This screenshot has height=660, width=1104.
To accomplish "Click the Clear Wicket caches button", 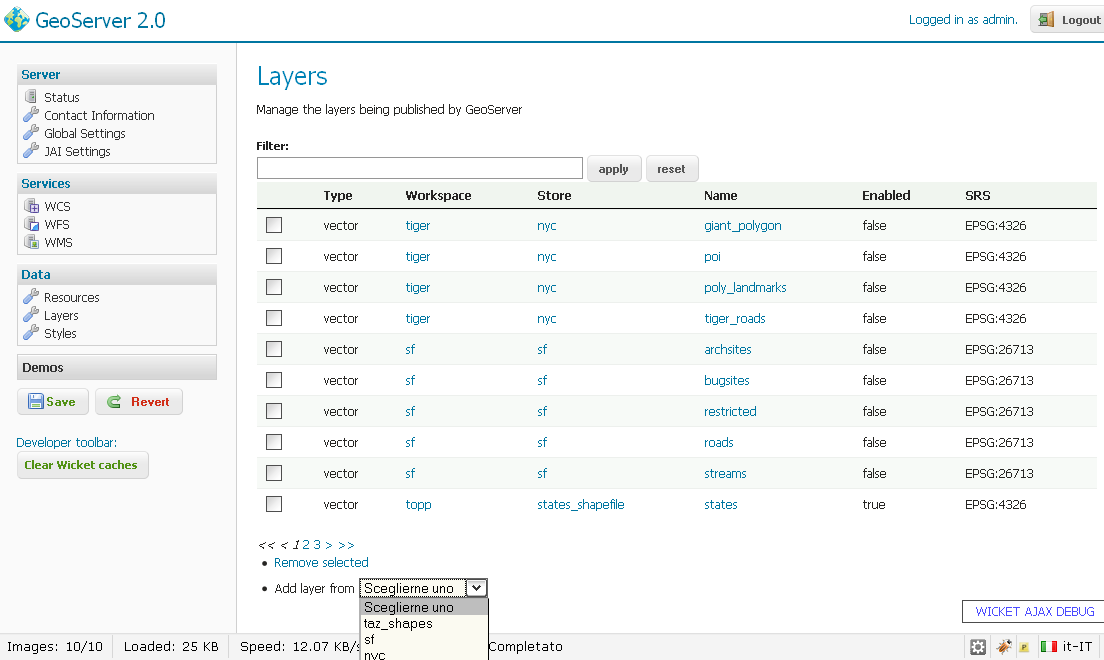I will (82, 465).
